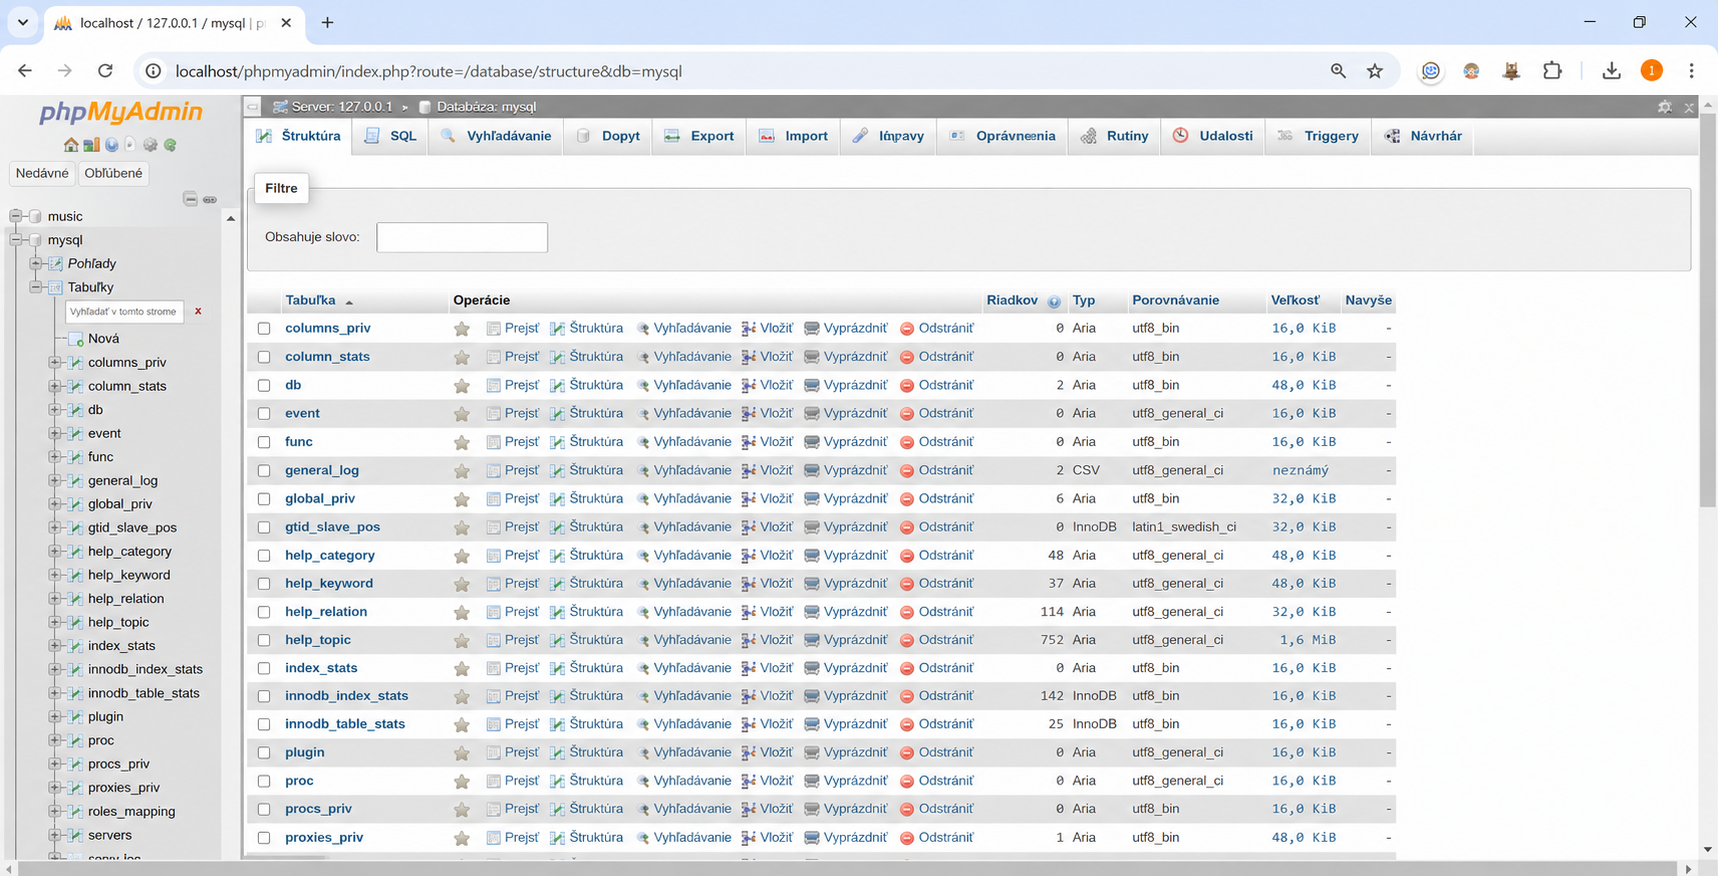Open the browser extensions puzzle icon

coord(1552,71)
